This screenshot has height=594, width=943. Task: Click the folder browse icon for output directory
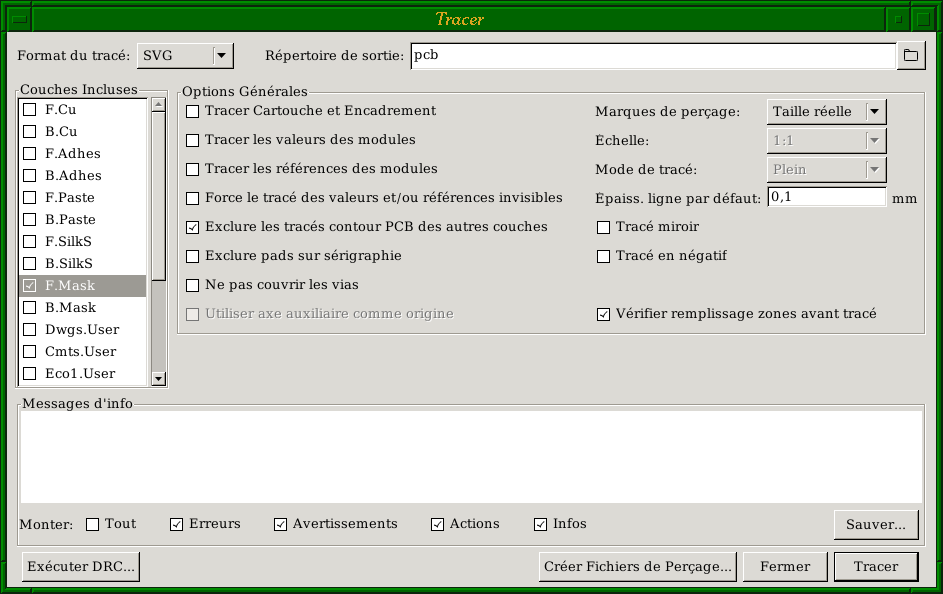click(x=910, y=56)
